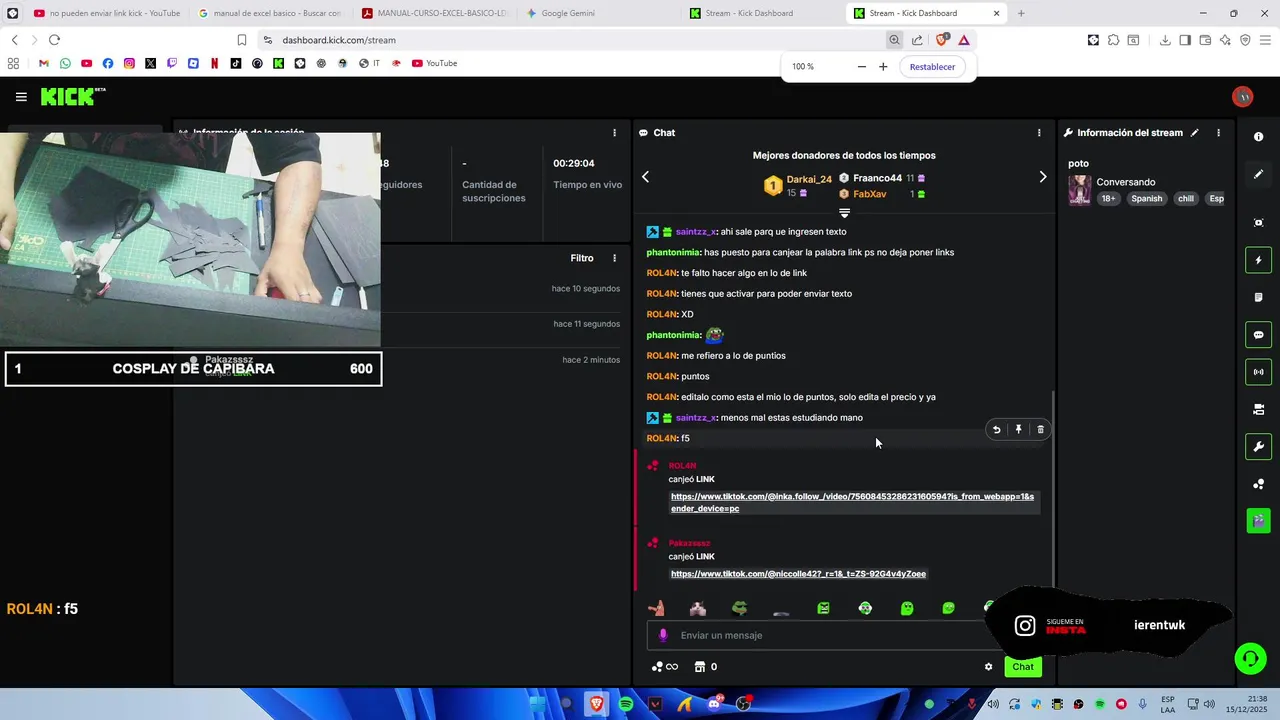Open the shop icon with count 0

coord(706,667)
